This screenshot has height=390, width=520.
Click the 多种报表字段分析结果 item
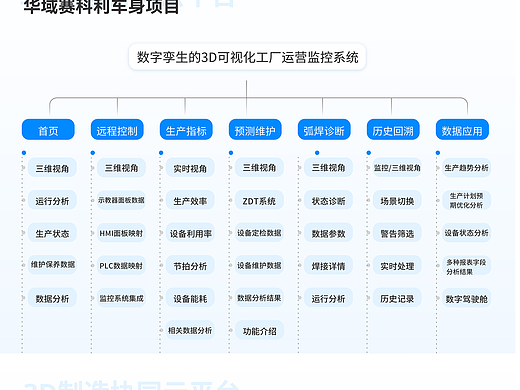point(466,266)
